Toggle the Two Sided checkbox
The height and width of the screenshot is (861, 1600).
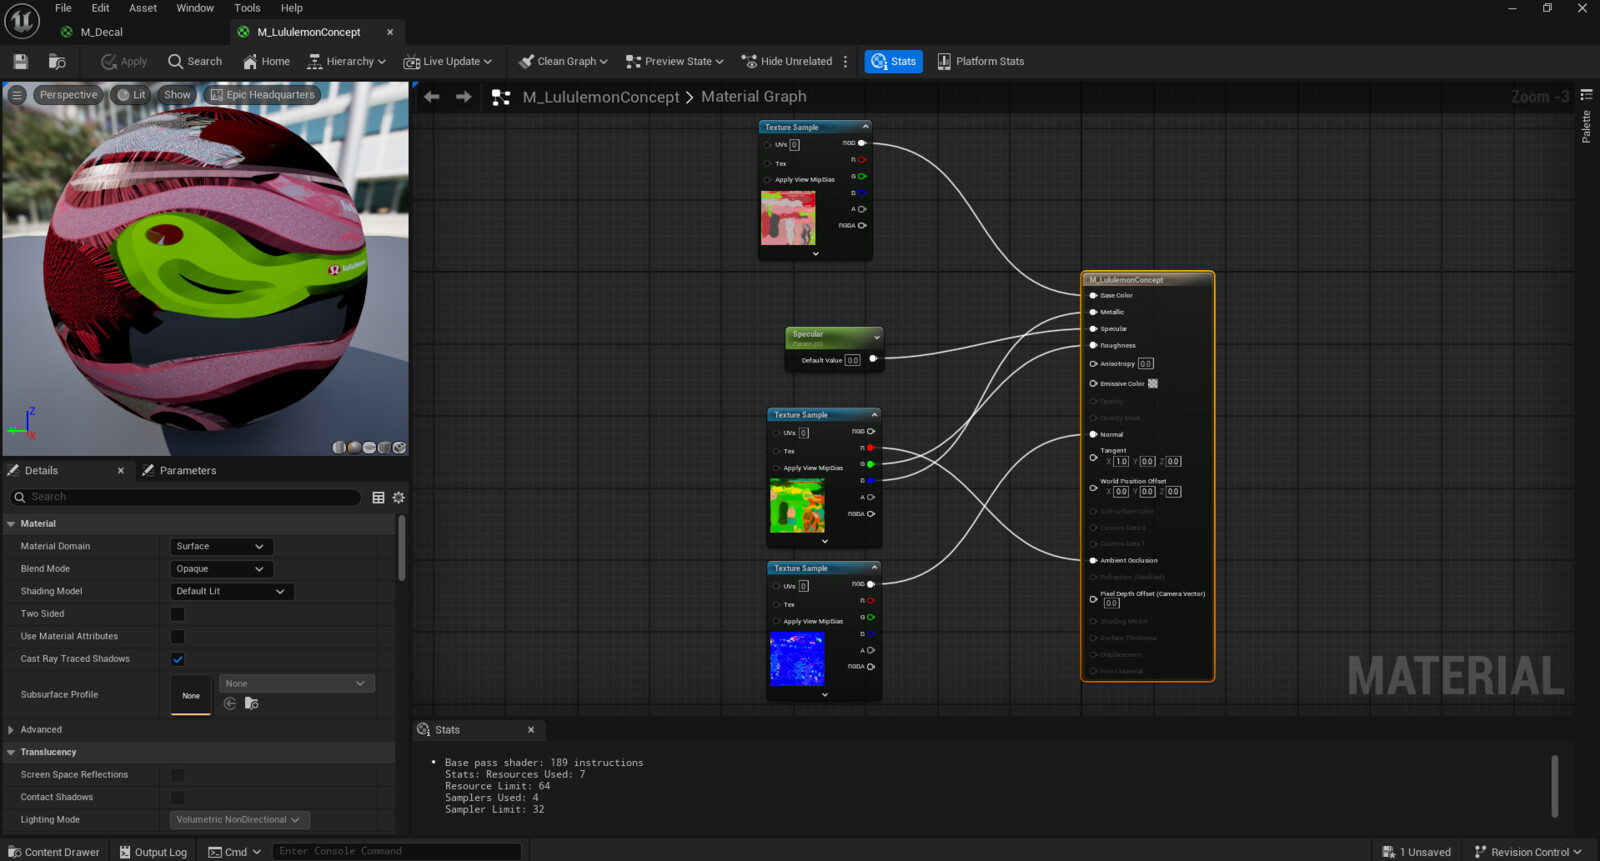[177, 614]
